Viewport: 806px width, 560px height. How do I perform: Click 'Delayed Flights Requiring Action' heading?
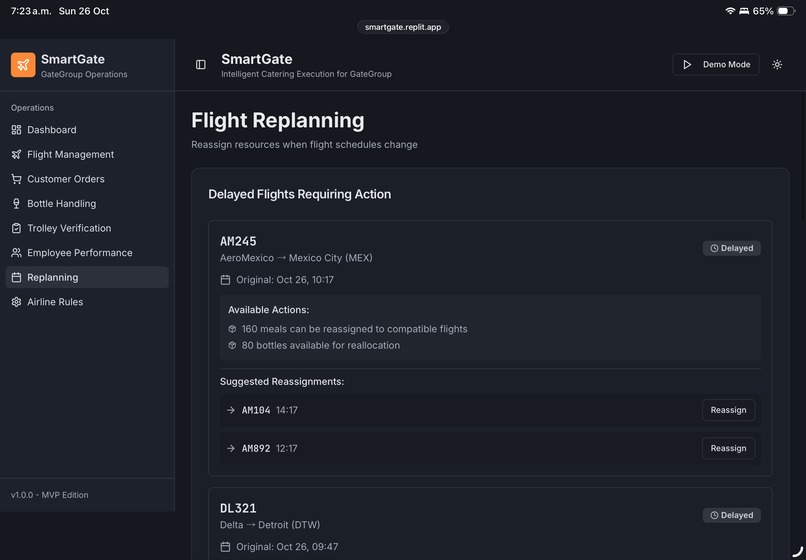pyautogui.click(x=300, y=194)
